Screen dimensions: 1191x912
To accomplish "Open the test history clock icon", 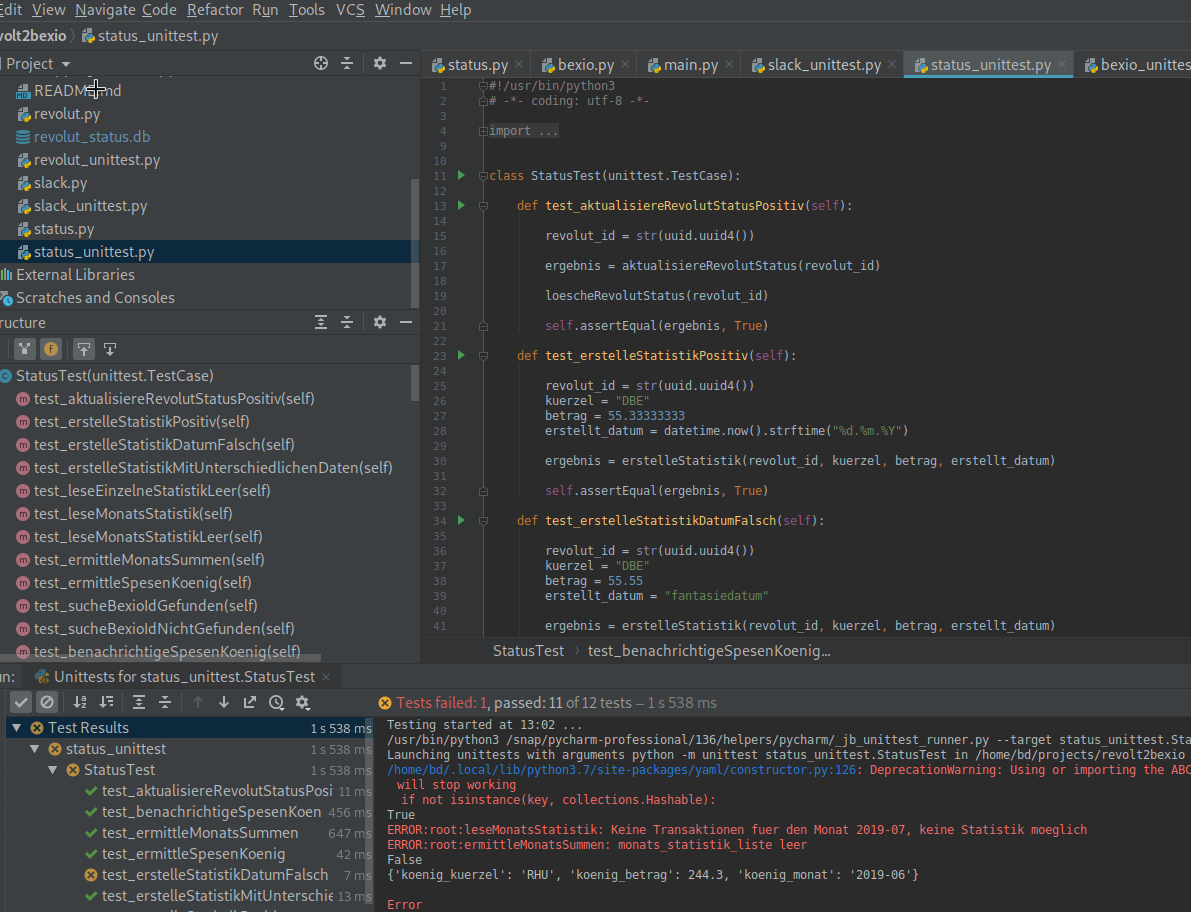I will 276,702.
